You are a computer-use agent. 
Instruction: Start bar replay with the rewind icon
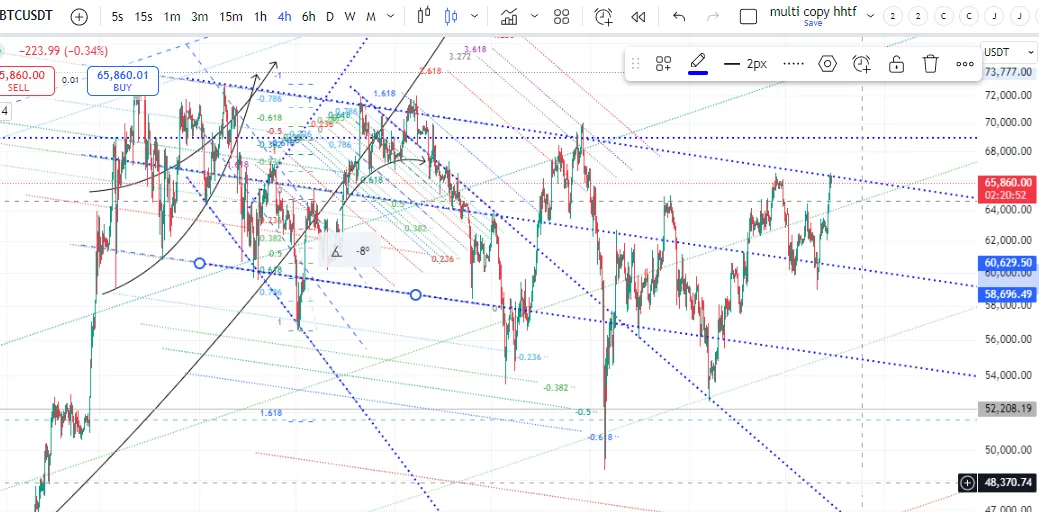(637, 17)
